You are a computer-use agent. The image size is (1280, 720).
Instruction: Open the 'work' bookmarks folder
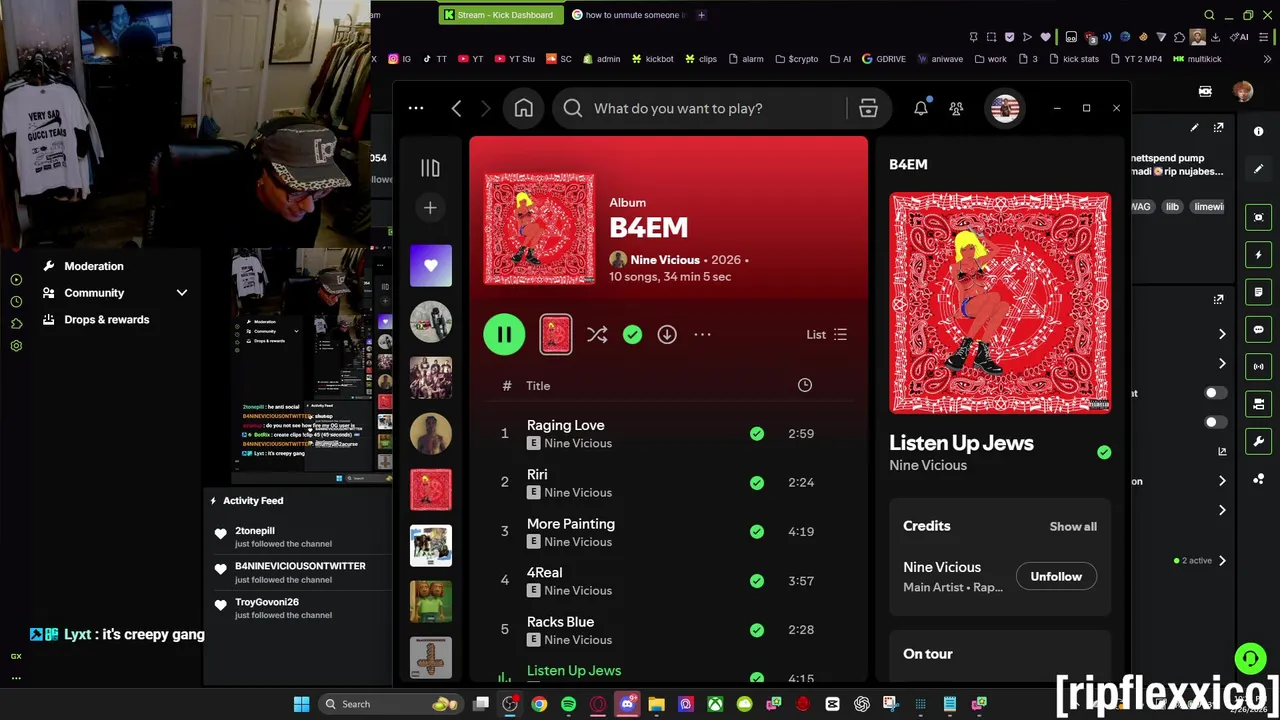coord(990,59)
